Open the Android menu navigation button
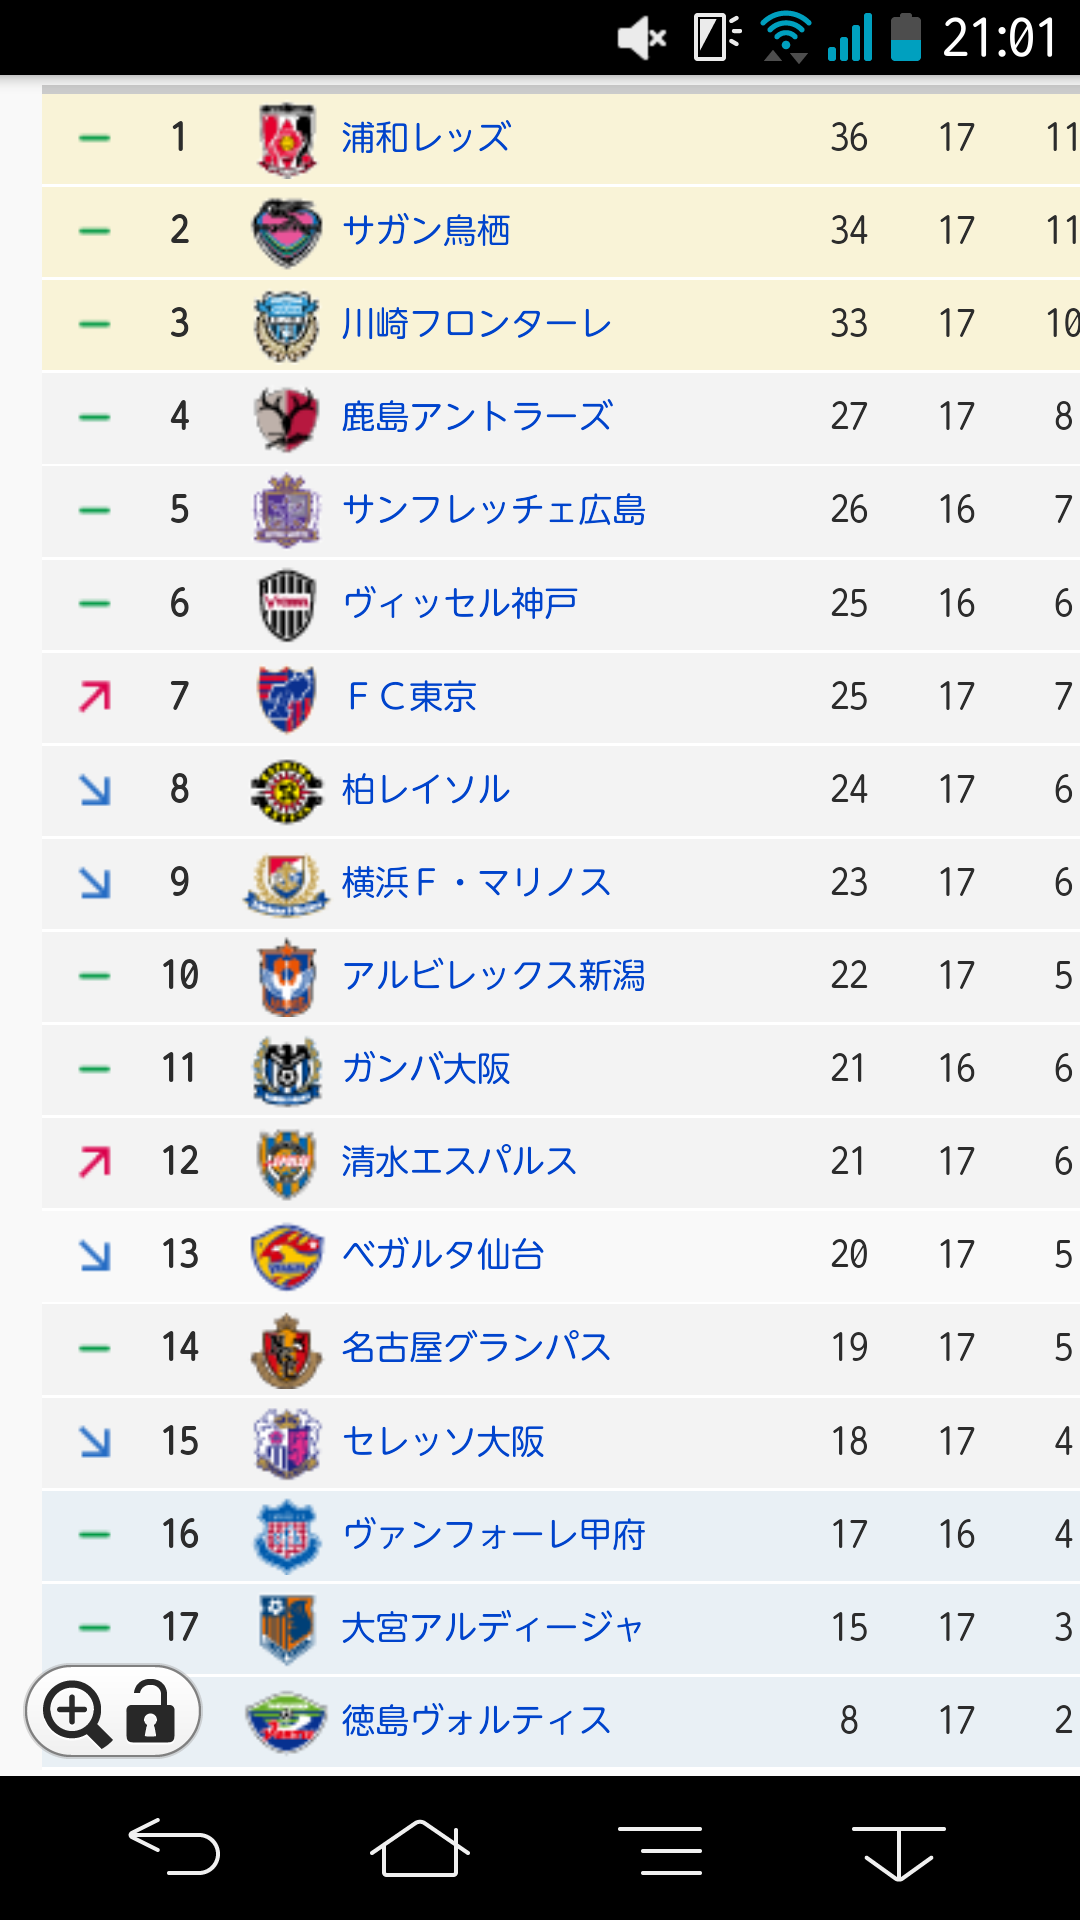 pyautogui.click(x=660, y=1849)
